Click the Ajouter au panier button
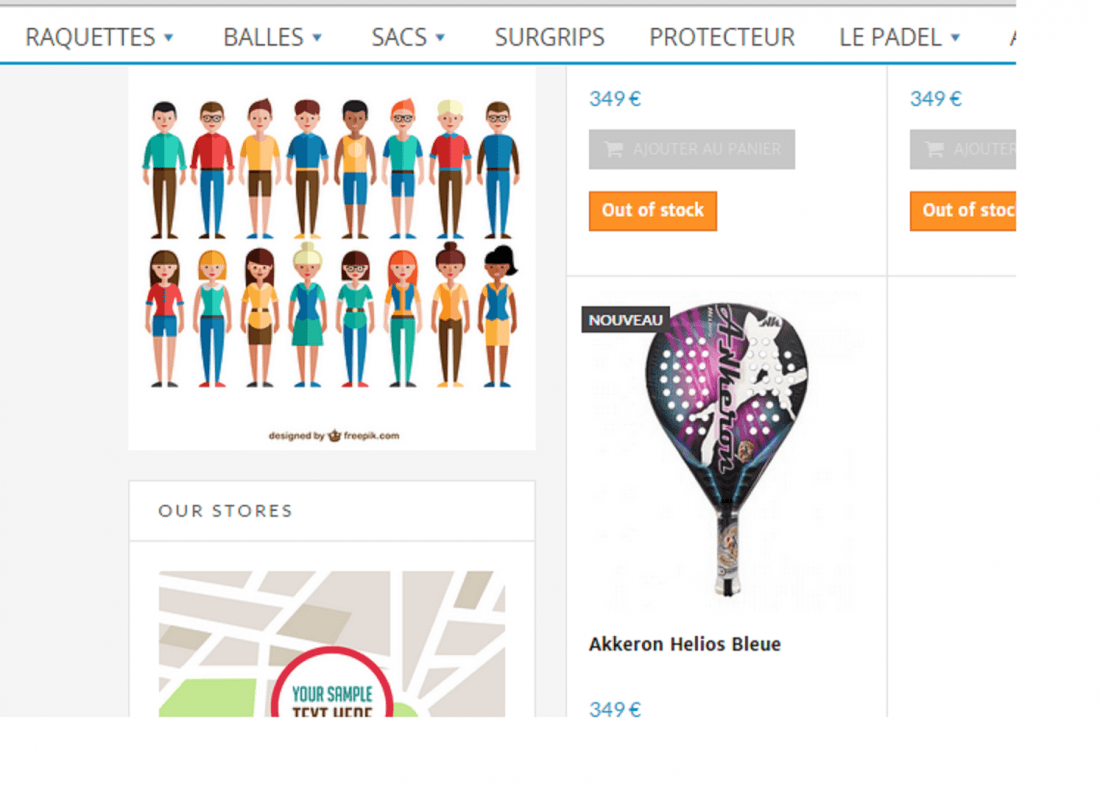The width and height of the screenshot is (1100, 792). point(692,149)
